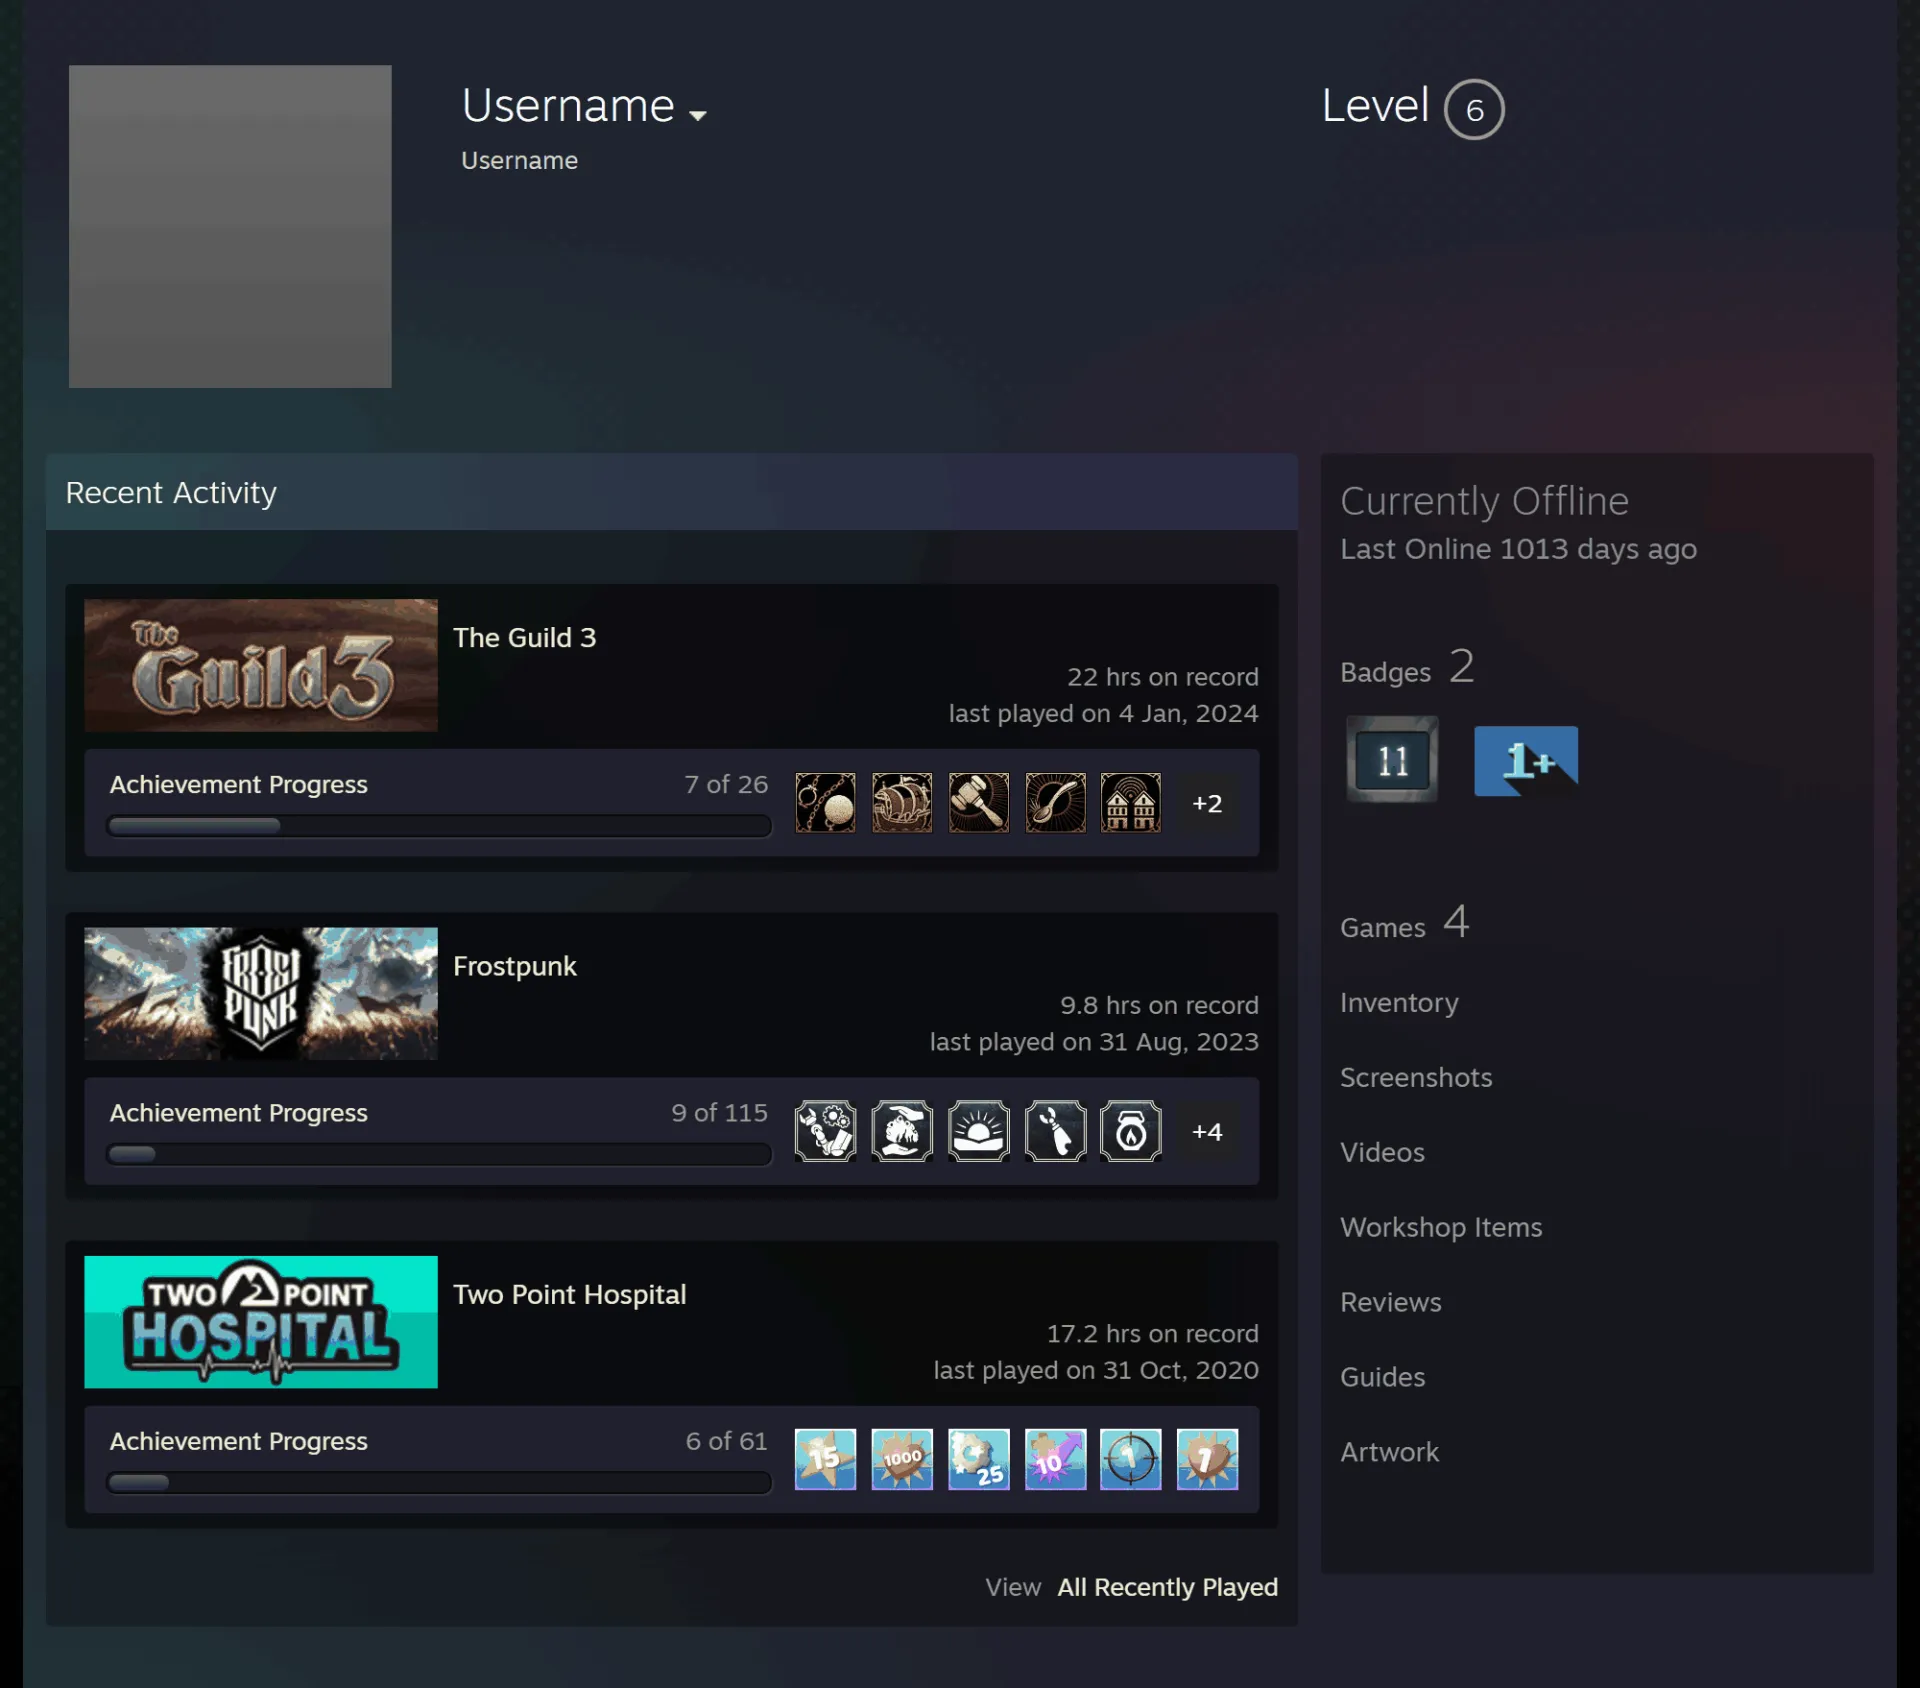This screenshot has height=1688, width=1920.
Task: Click the sunrise achievement icon for Frostpunk
Action: pyautogui.click(x=978, y=1130)
